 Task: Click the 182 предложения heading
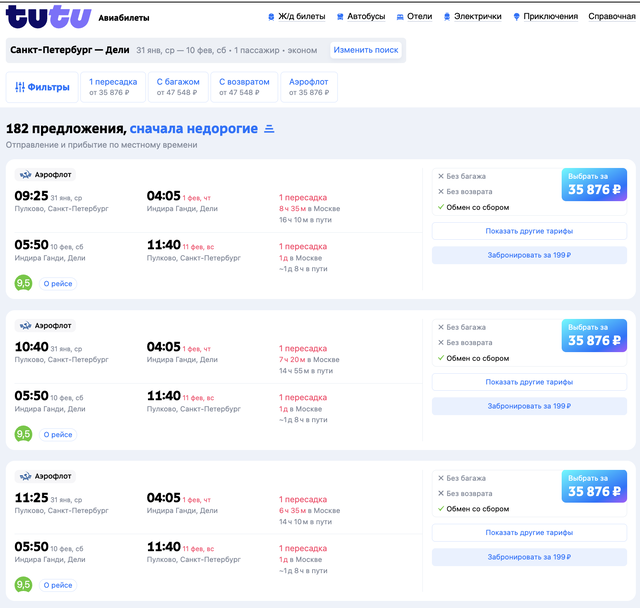(66, 129)
